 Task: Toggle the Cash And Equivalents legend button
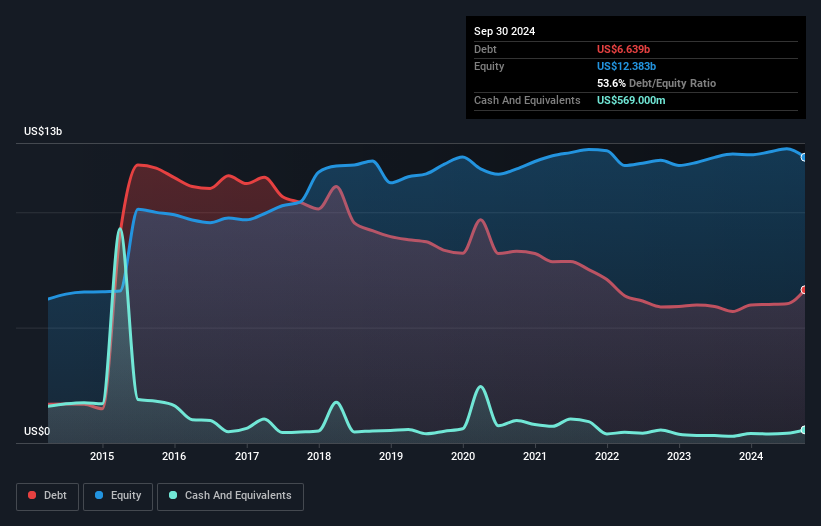click(230, 496)
